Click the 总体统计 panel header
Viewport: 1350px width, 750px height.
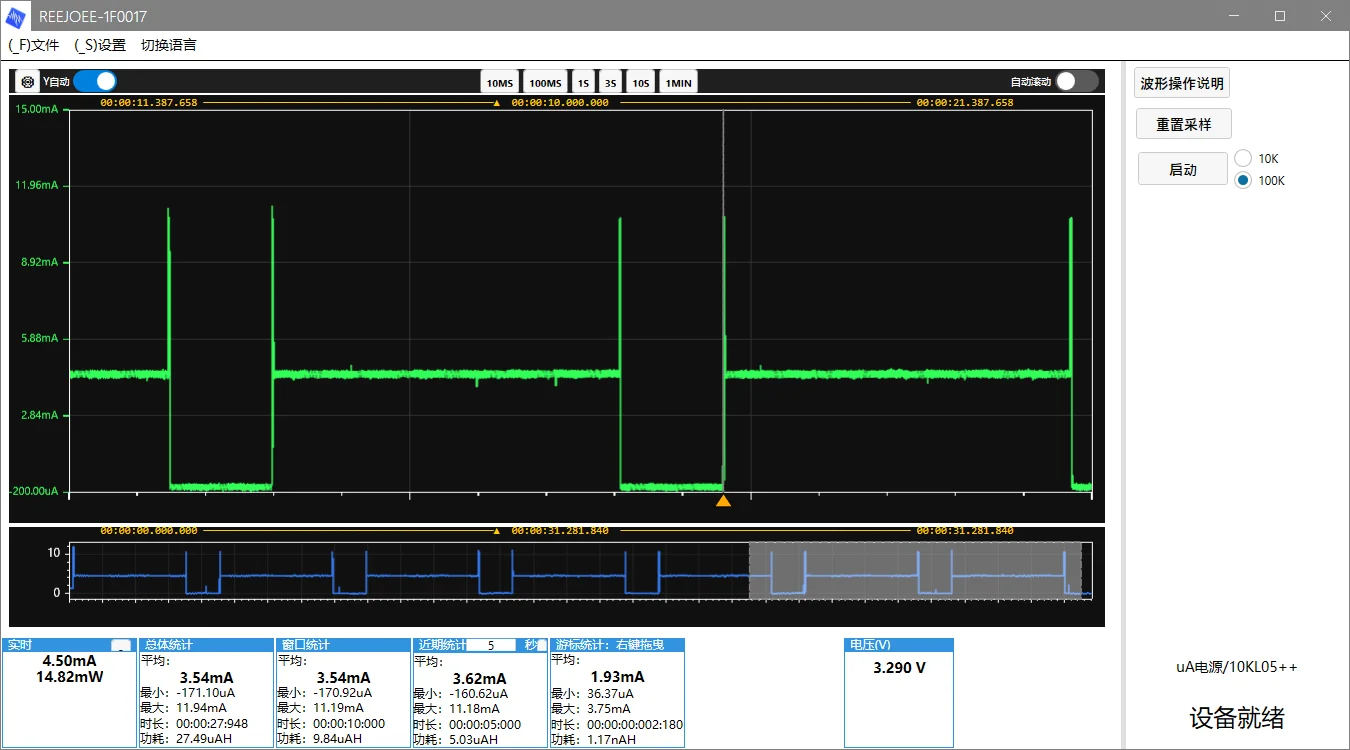(206, 645)
